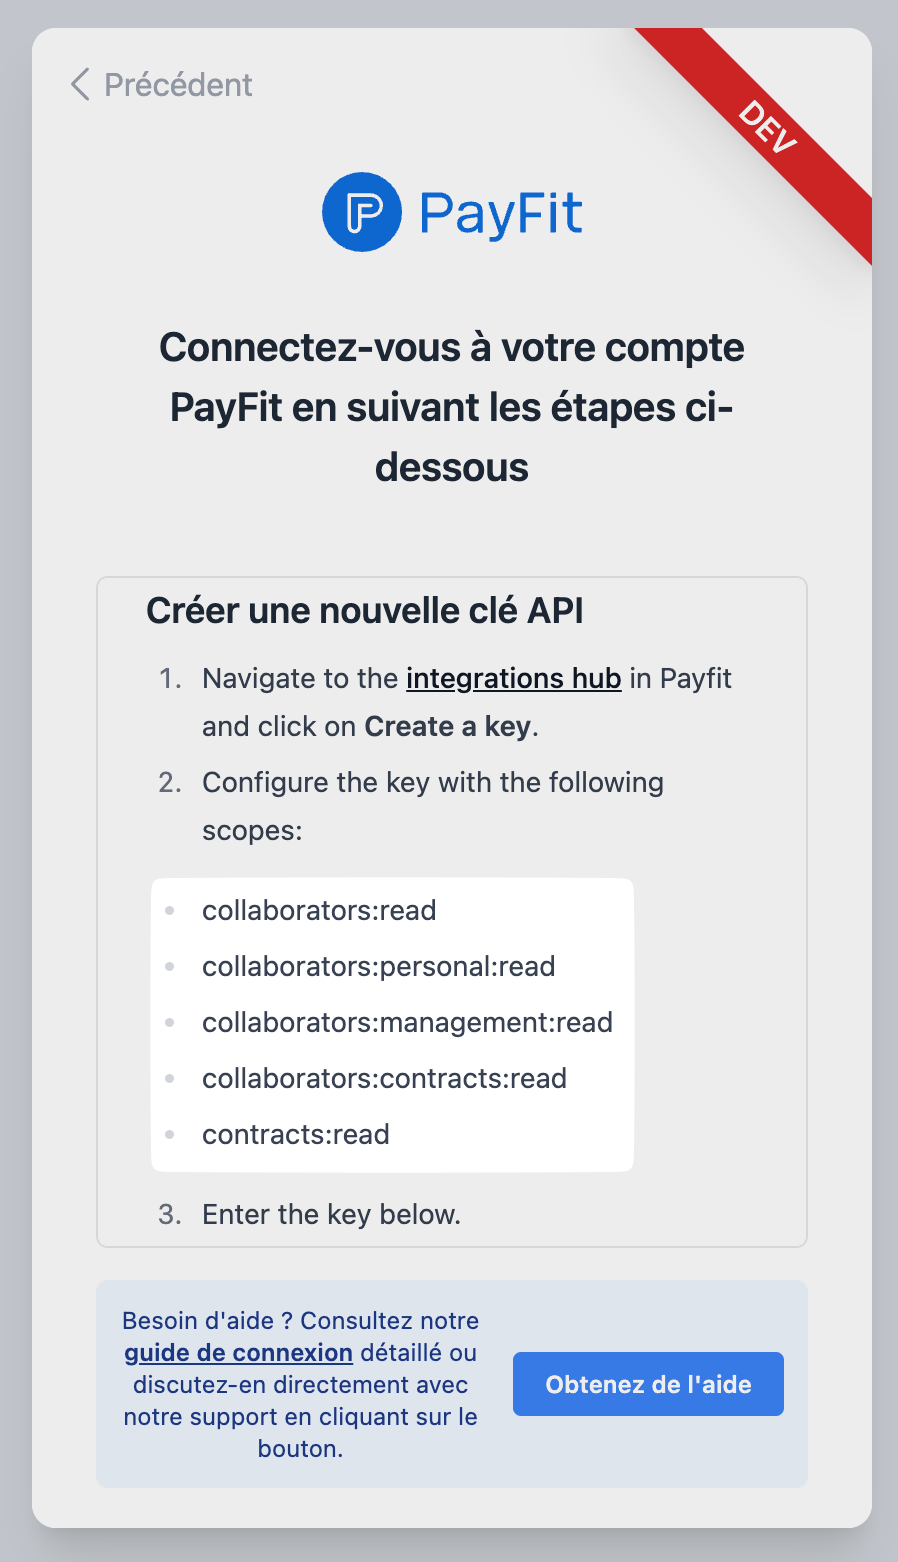898x1562 pixels.
Task: Go back via the Précédent label
Action: [178, 85]
